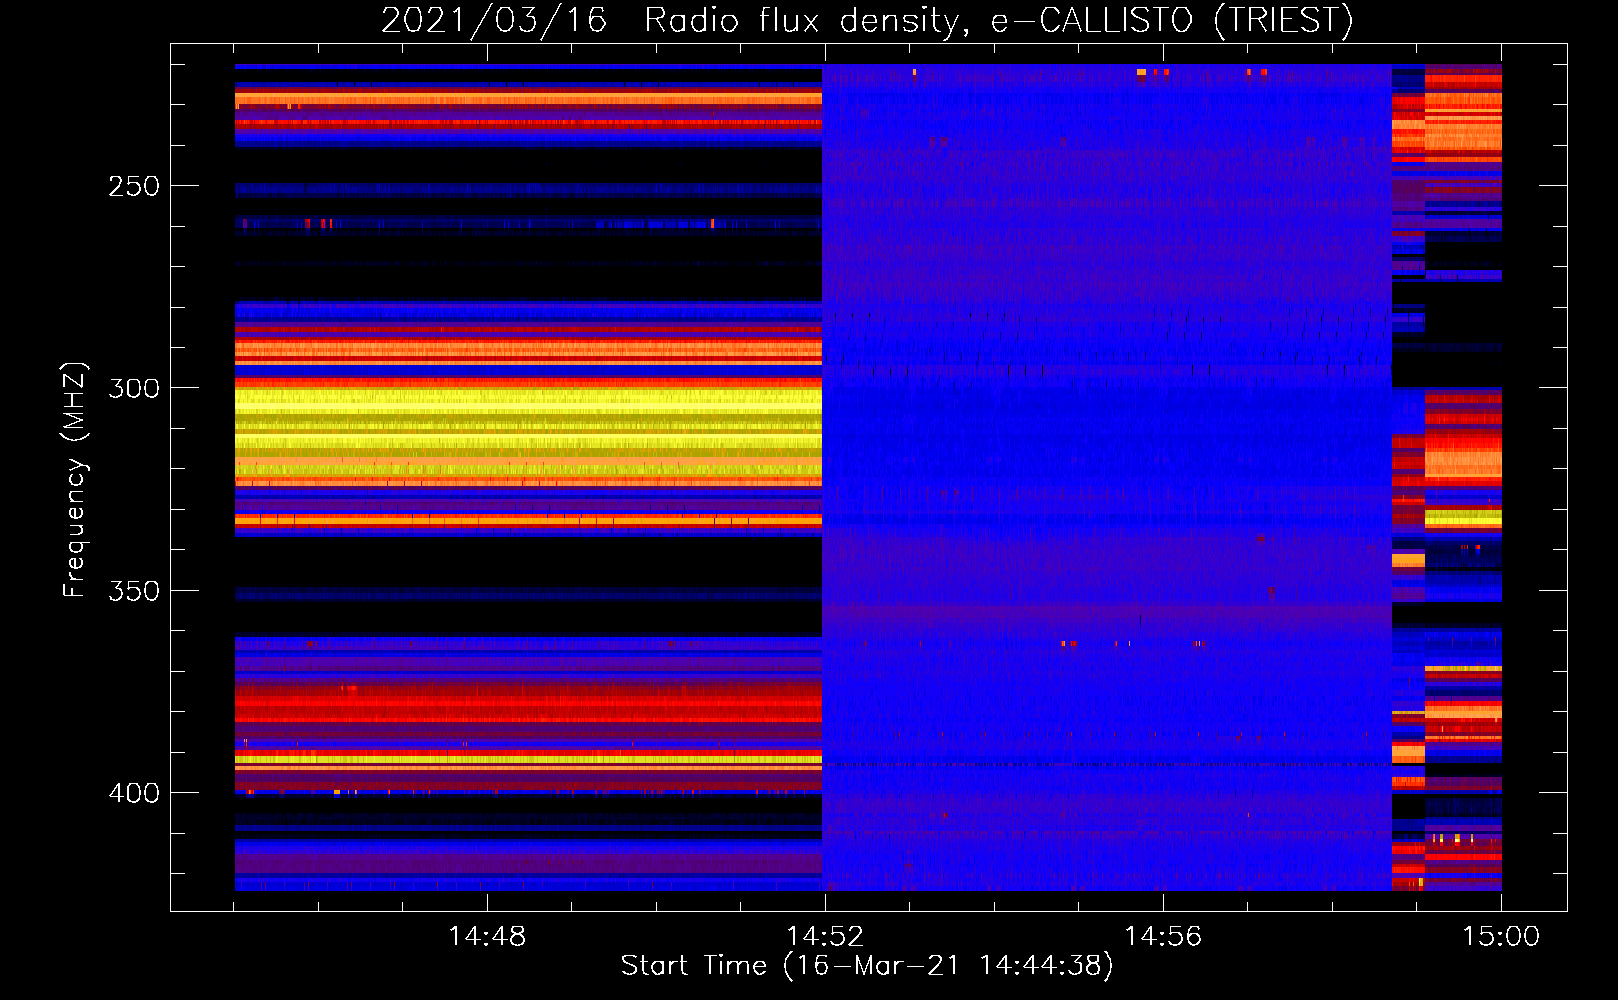Click the 14:52 time tick label

pos(825,937)
